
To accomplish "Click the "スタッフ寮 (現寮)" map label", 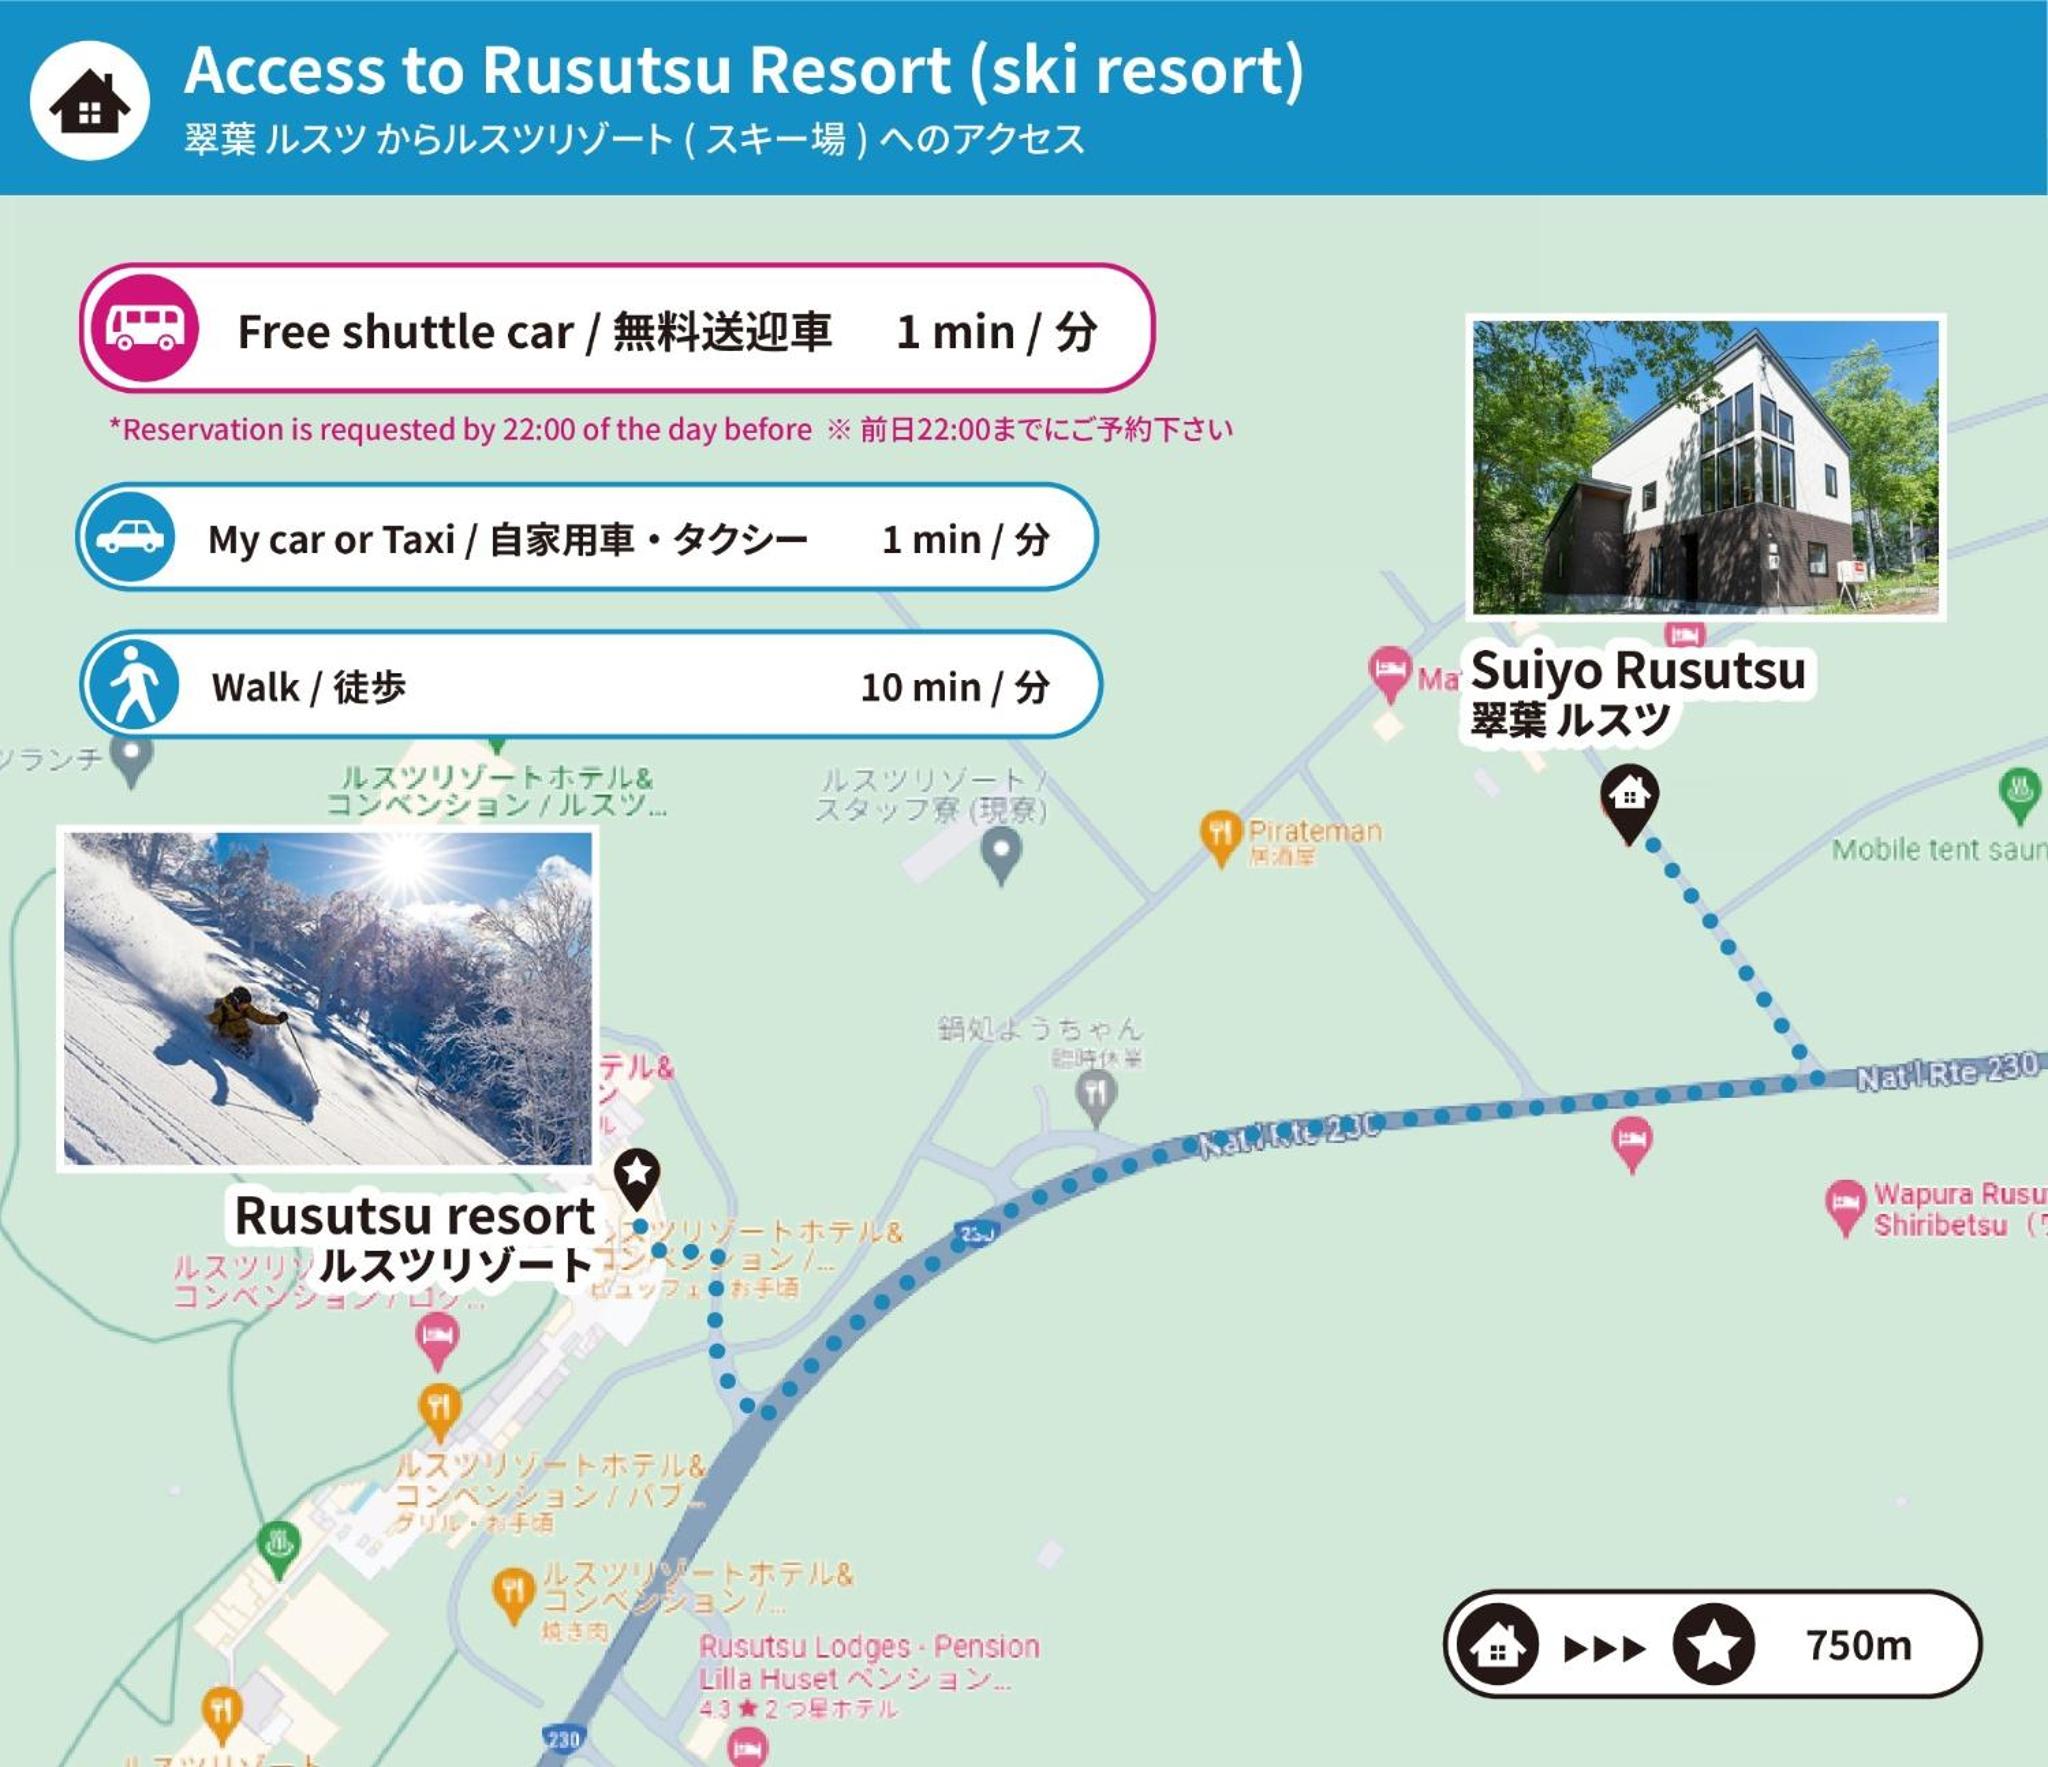I will click(x=931, y=809).
